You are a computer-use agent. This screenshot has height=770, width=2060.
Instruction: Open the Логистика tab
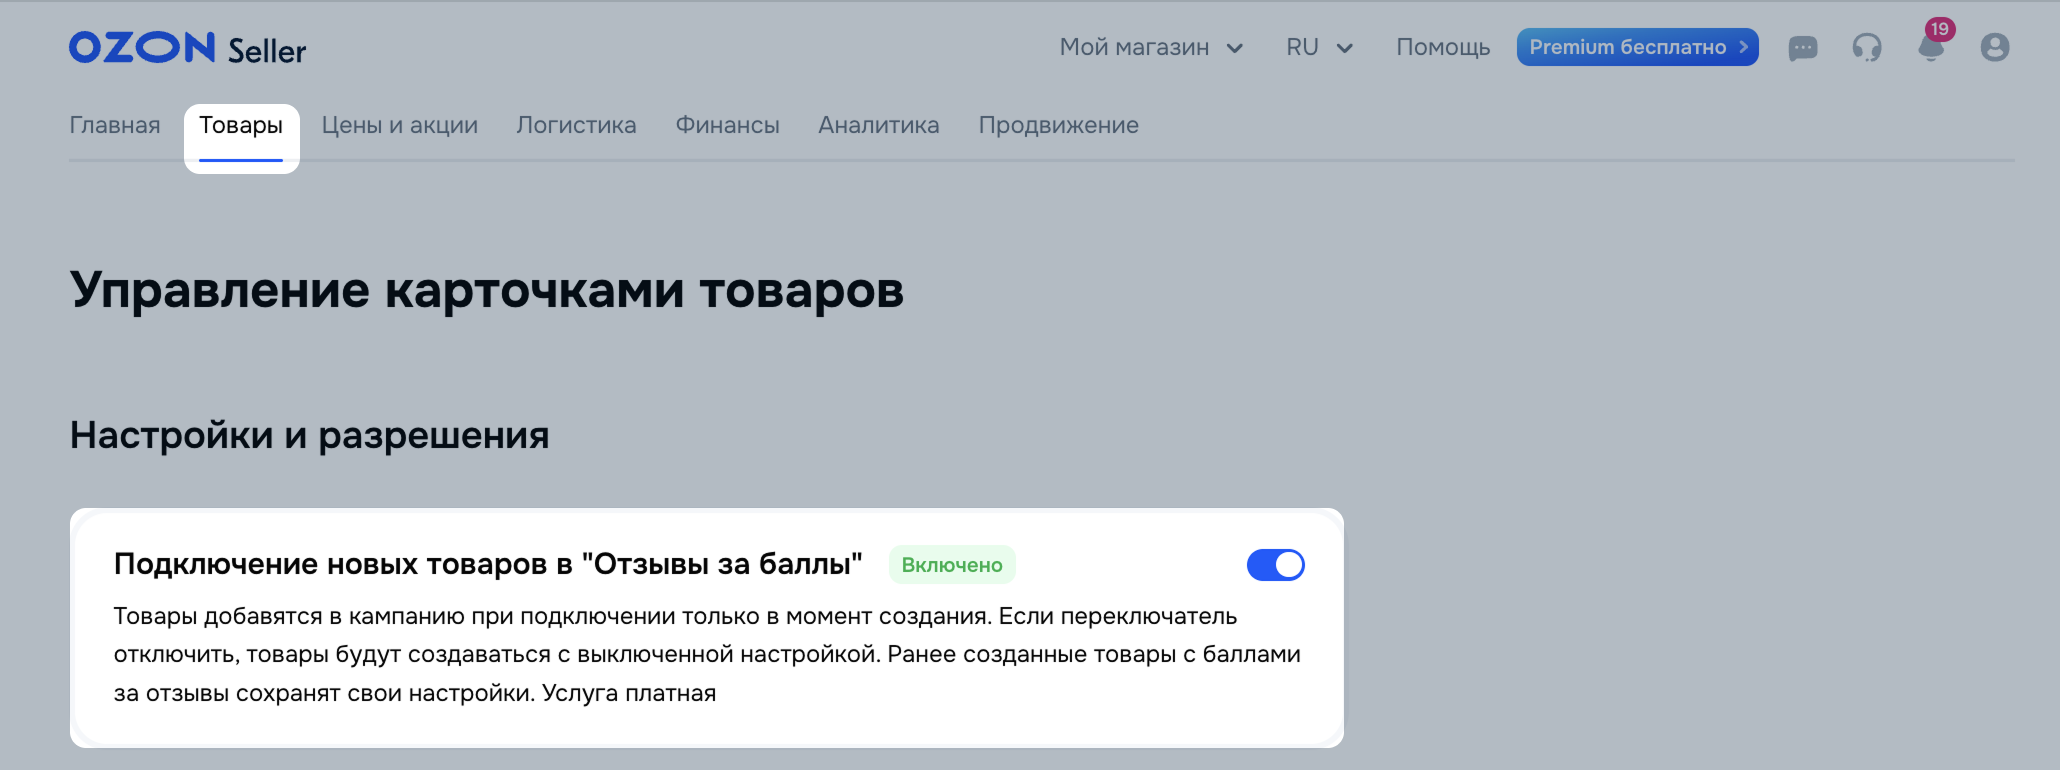tap(576, 125)
